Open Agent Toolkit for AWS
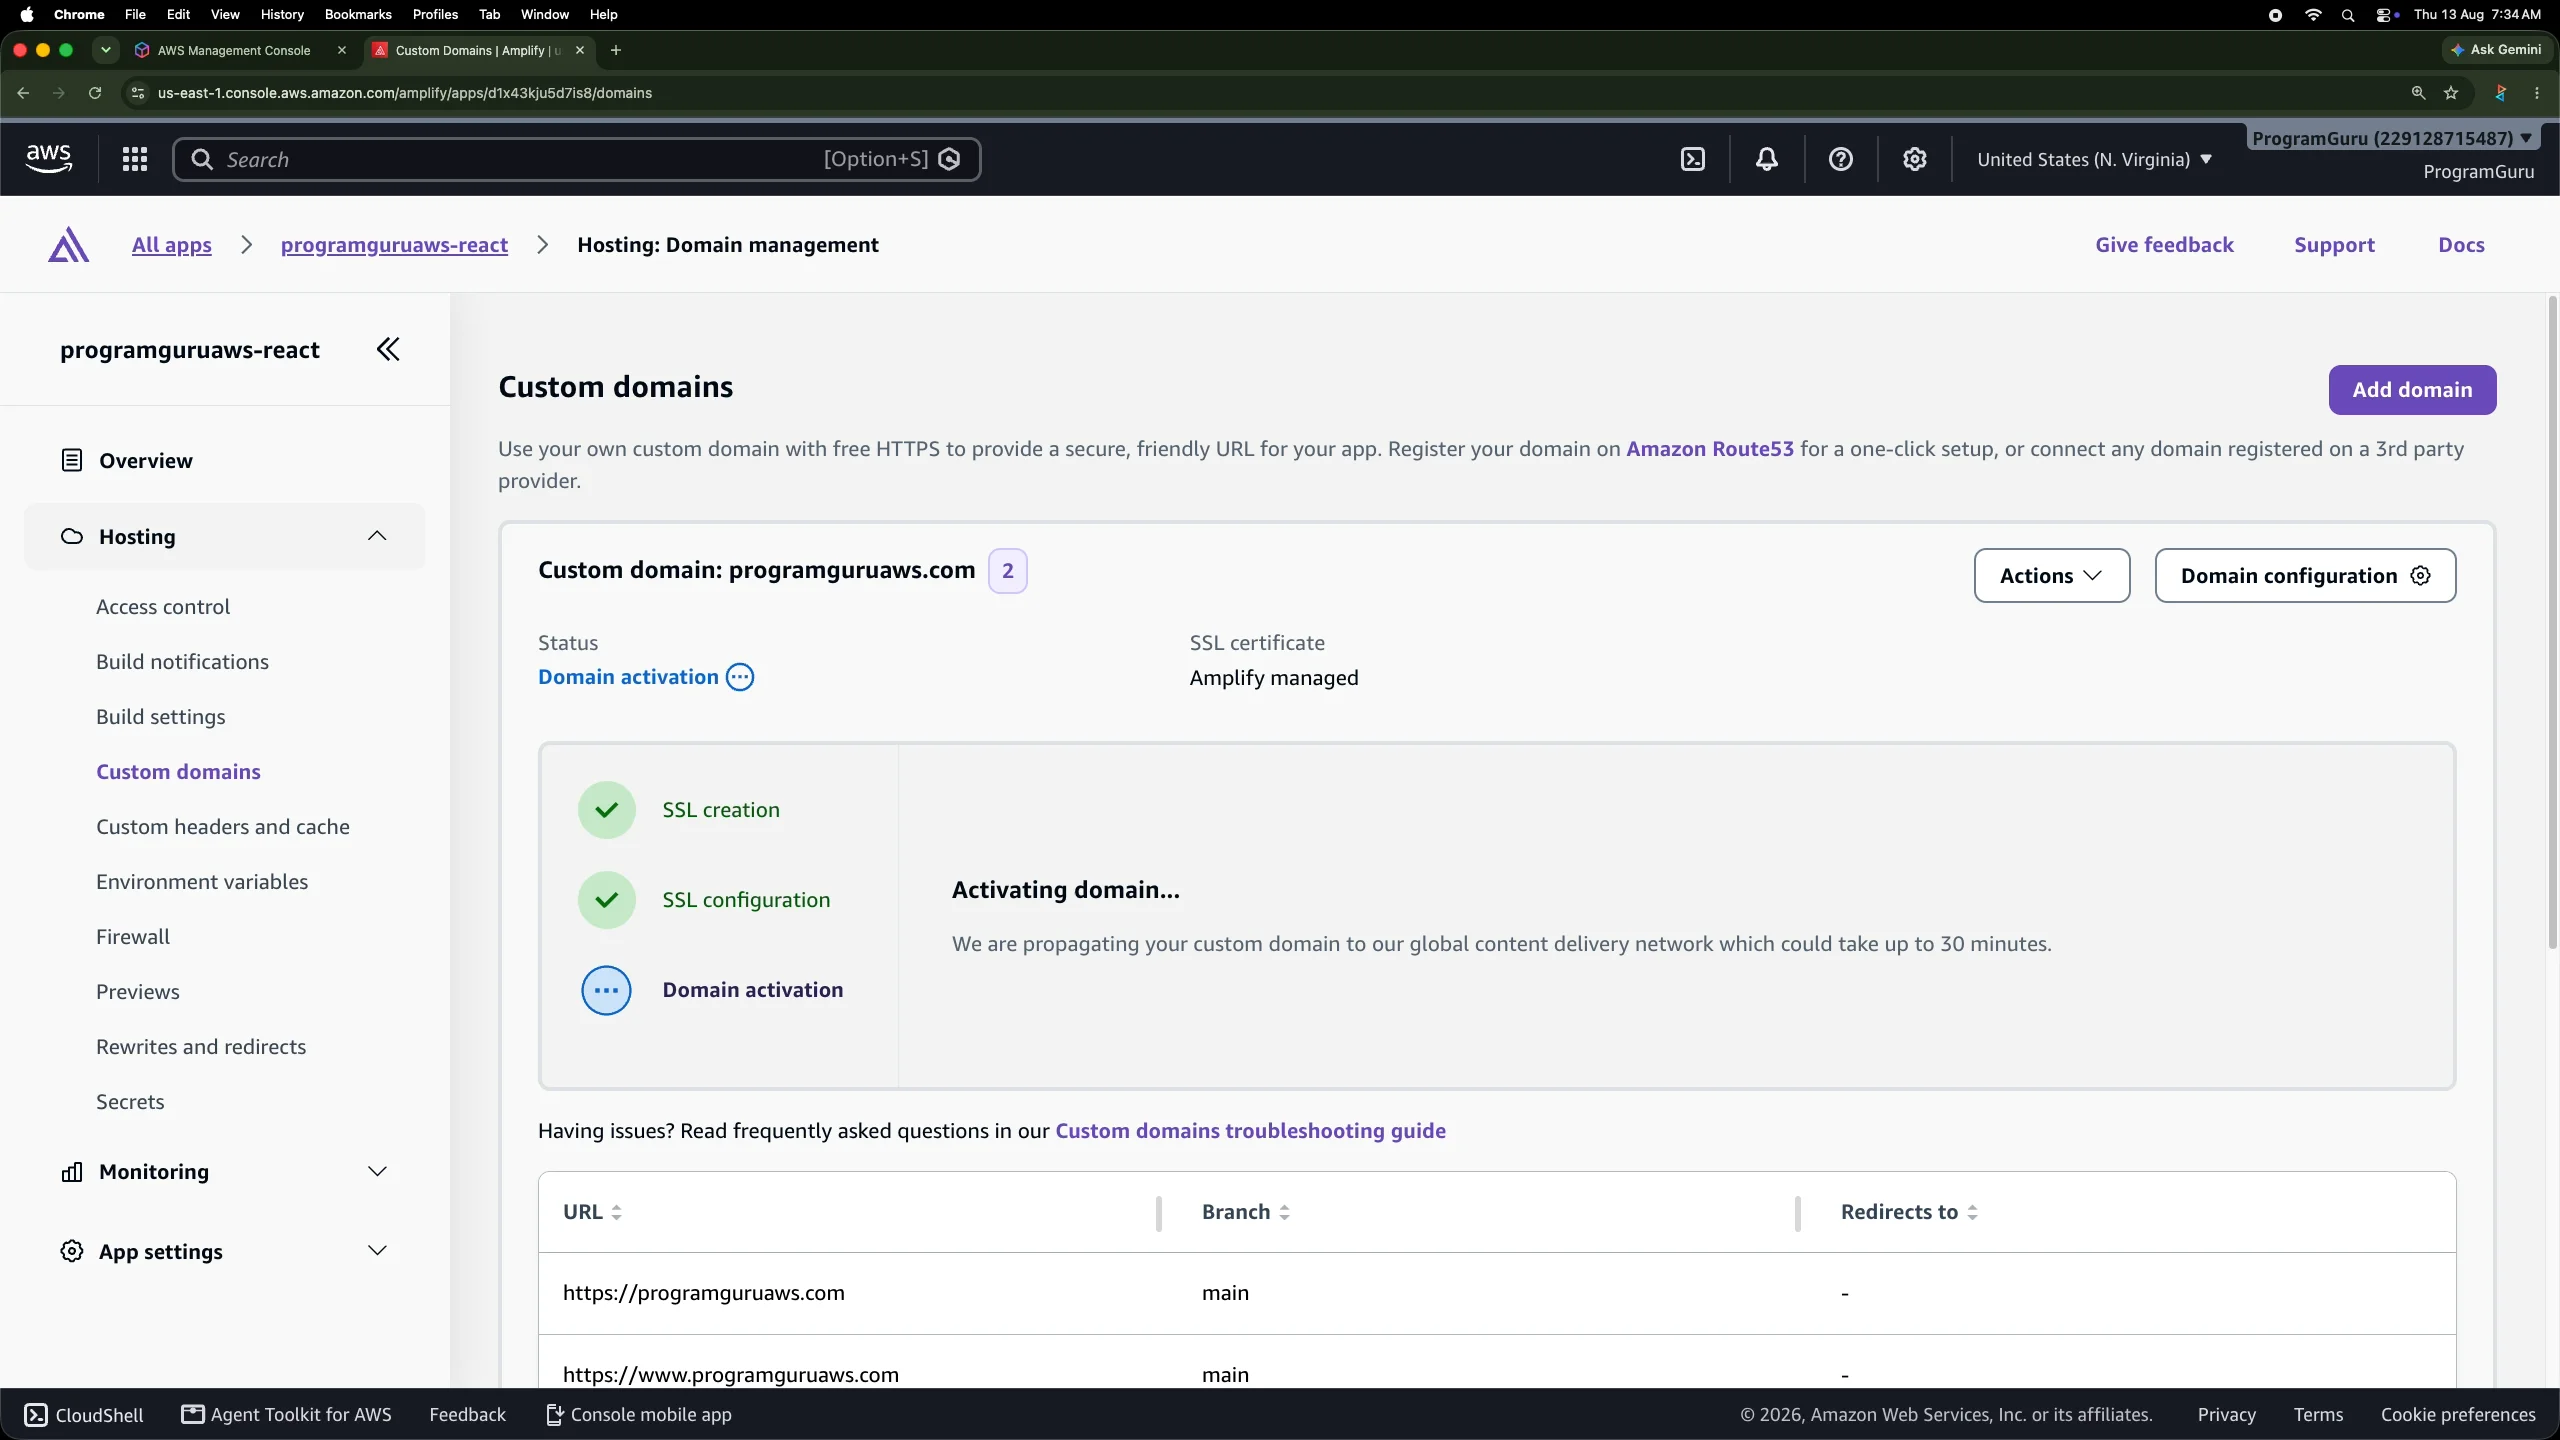The width and height of the screenshot is (2560, 1440). coord(287,1414)
